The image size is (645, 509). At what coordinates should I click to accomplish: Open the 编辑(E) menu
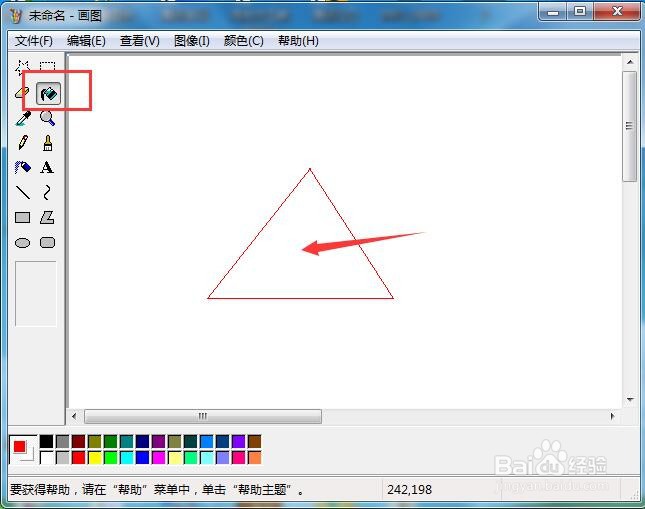click(x=86, y=41)
